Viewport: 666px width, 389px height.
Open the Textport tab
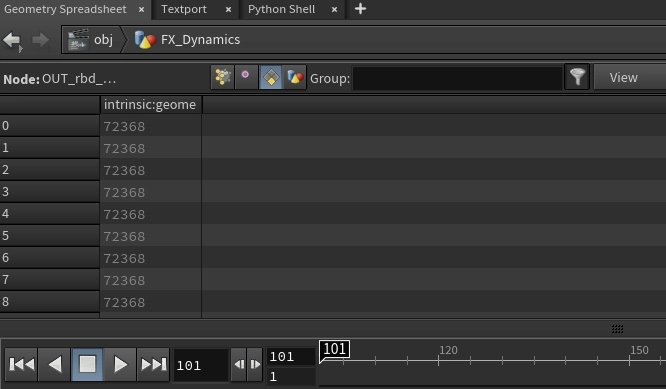[183, 9]
